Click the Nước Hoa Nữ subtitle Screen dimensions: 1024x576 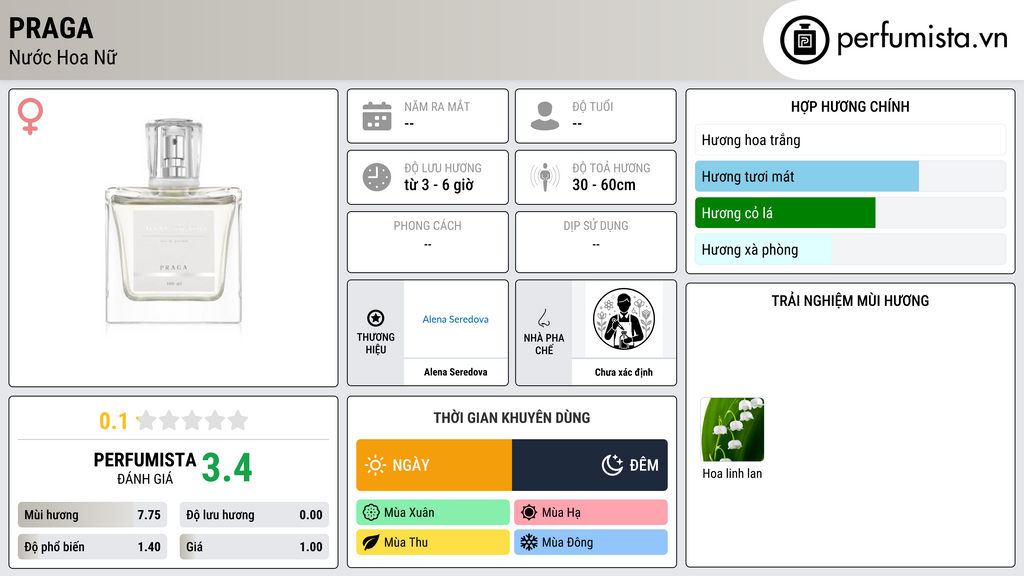pos(63,58)
